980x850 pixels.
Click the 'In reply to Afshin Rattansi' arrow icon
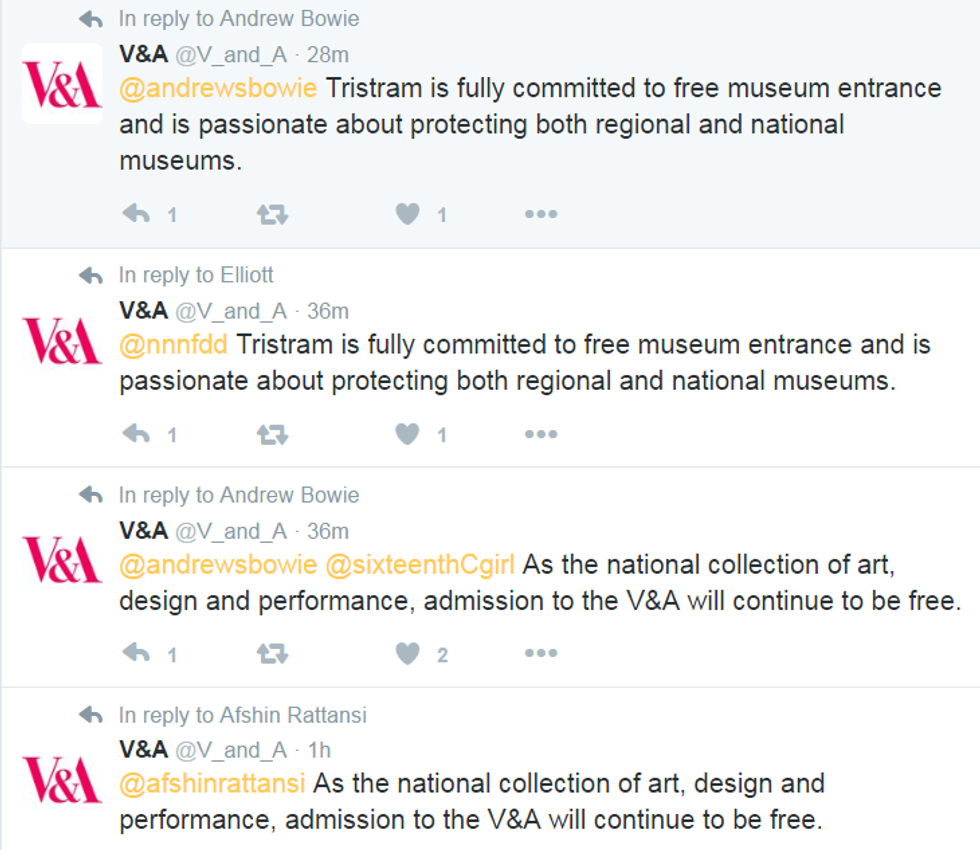[x=91, y=715]
